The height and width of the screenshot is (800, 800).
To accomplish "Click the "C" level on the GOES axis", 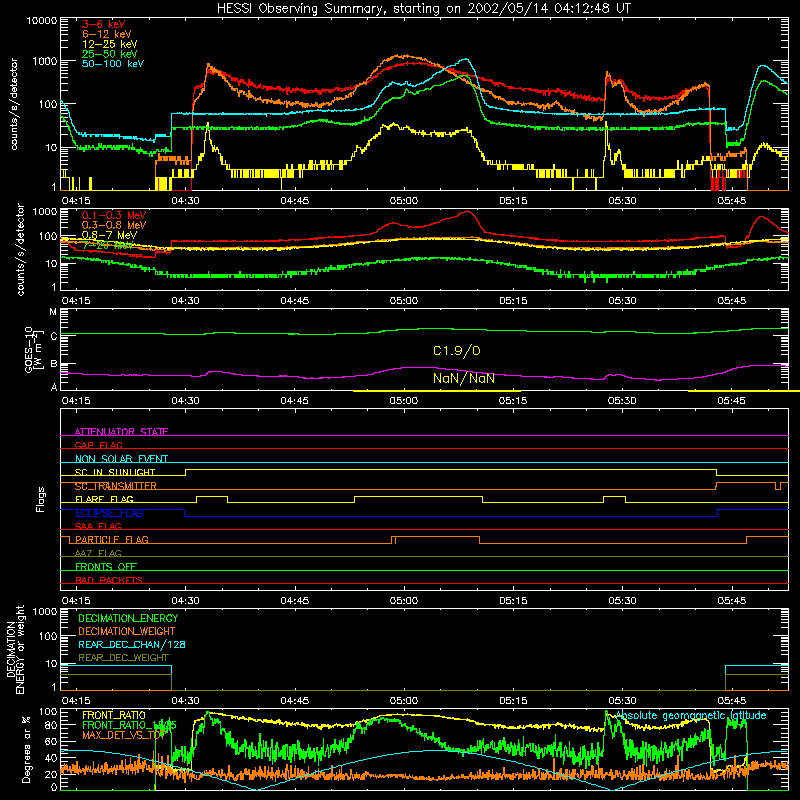I will tap(54, 336).
